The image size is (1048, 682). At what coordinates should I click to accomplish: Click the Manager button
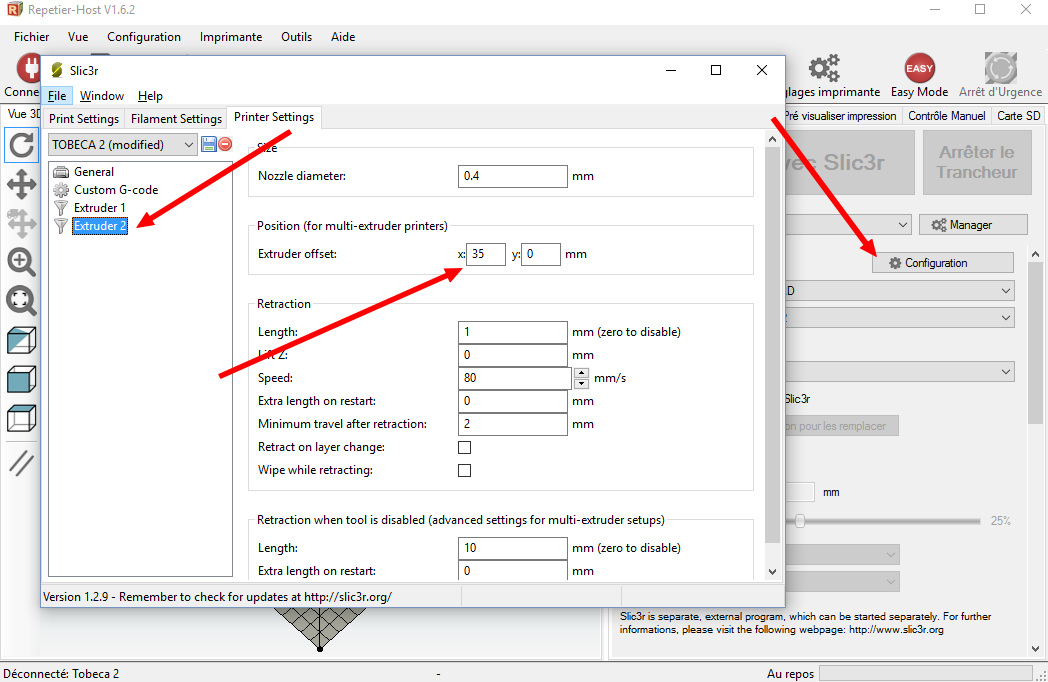(973, 225)
